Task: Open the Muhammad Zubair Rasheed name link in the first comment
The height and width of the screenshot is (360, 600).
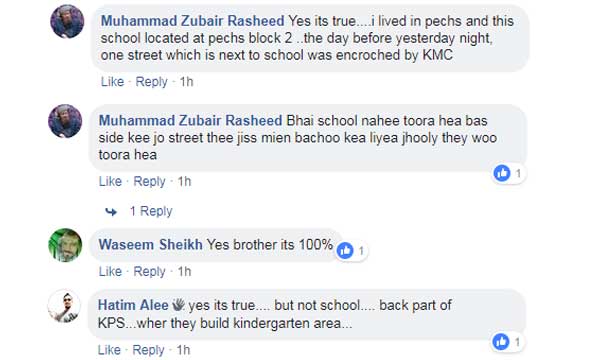Action: pyautogui.click(x=192, y=21)
